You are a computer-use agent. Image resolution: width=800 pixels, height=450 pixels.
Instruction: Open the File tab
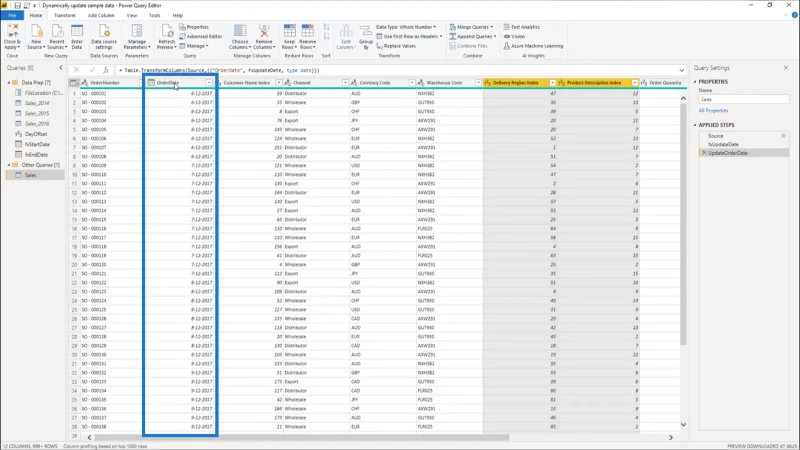pyautogui.click(x=12, y=15)
